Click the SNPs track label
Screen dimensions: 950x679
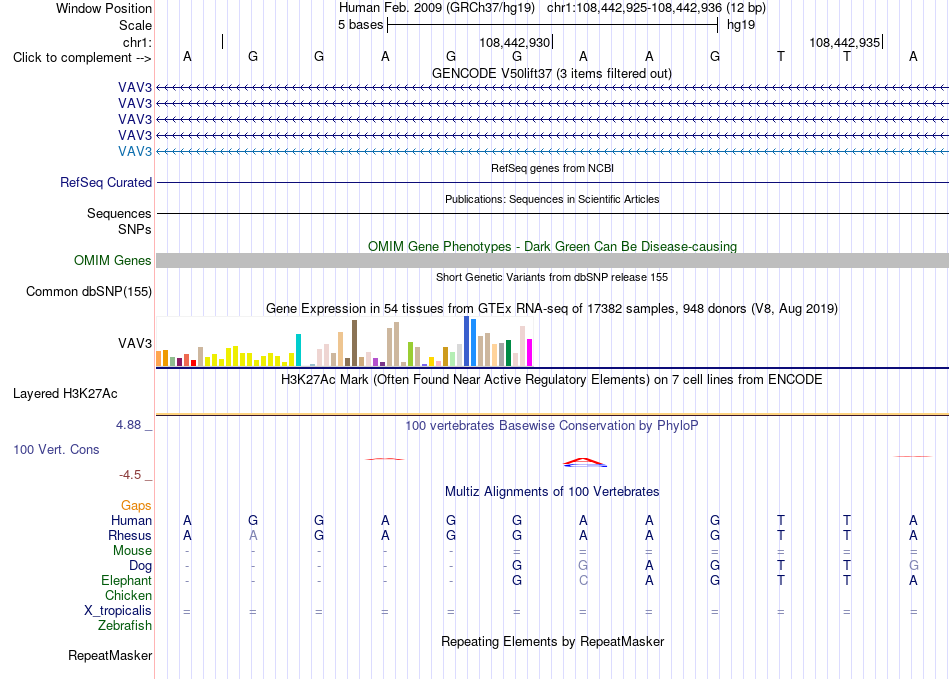point(135,230)
